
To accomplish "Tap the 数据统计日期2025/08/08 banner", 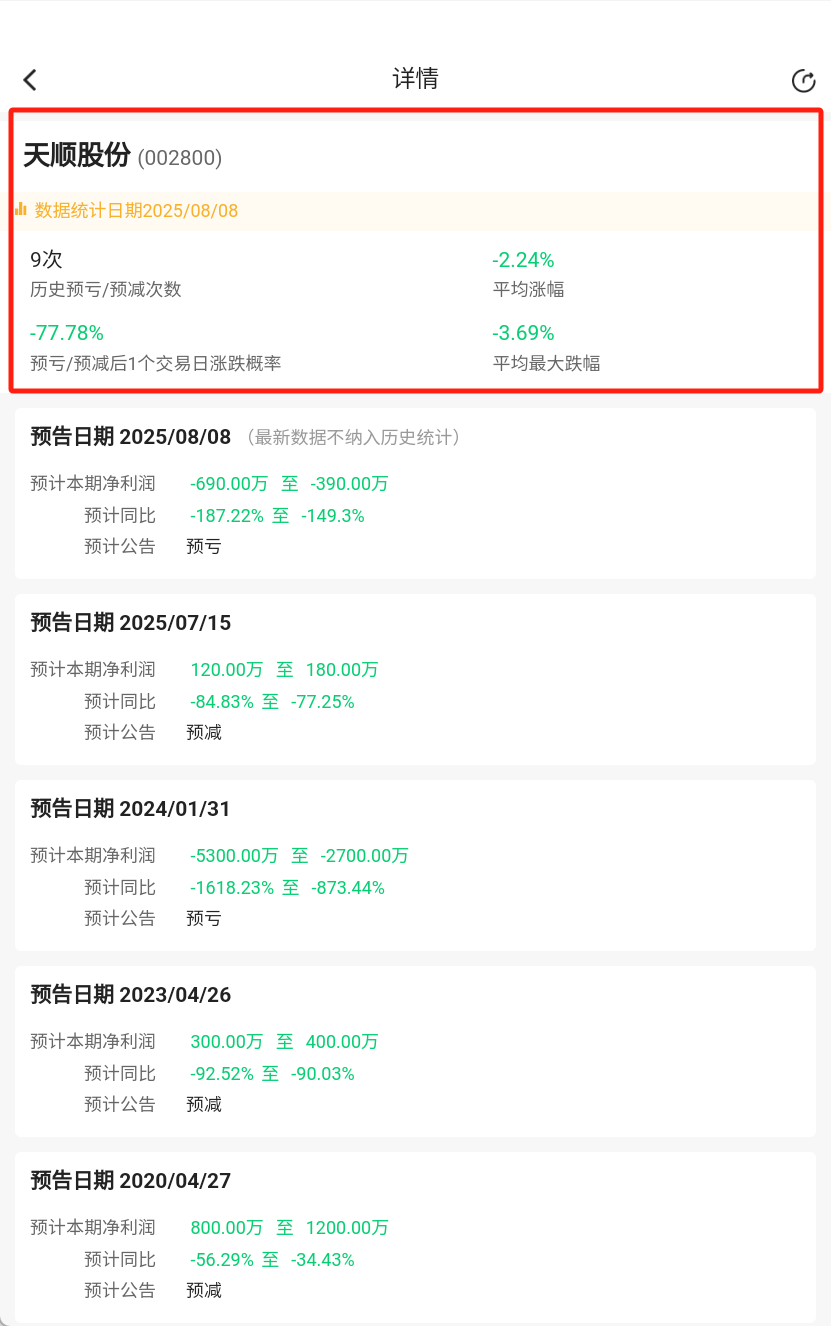I will [415, 211].
